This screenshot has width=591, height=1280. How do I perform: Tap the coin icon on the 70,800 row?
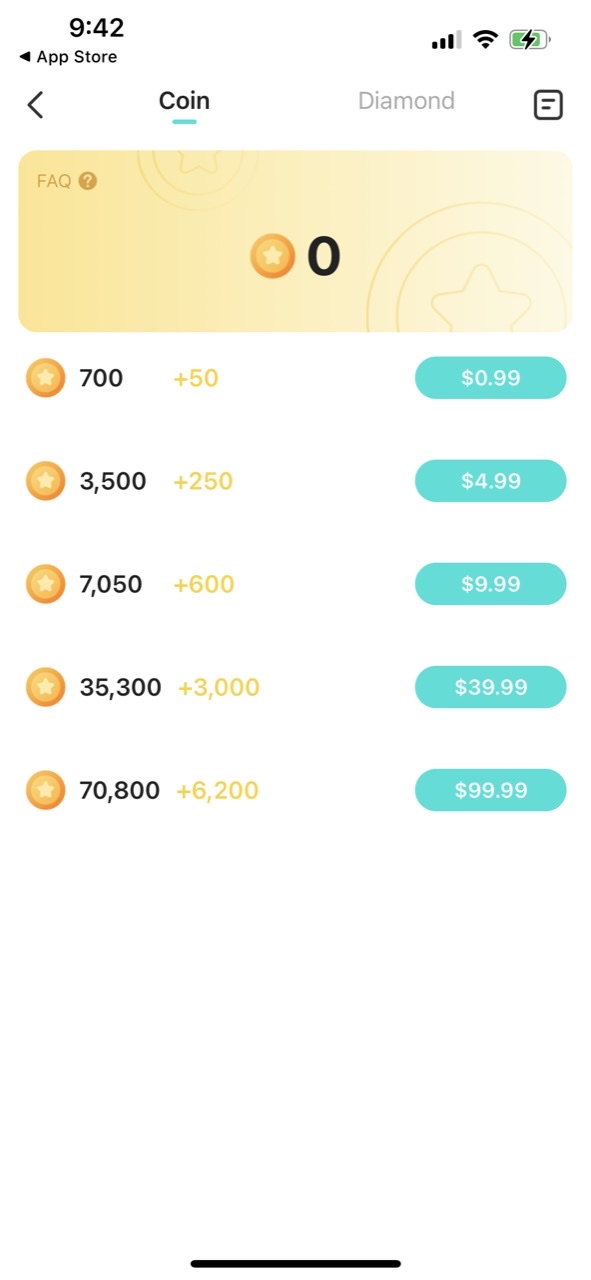click(45, 790)
